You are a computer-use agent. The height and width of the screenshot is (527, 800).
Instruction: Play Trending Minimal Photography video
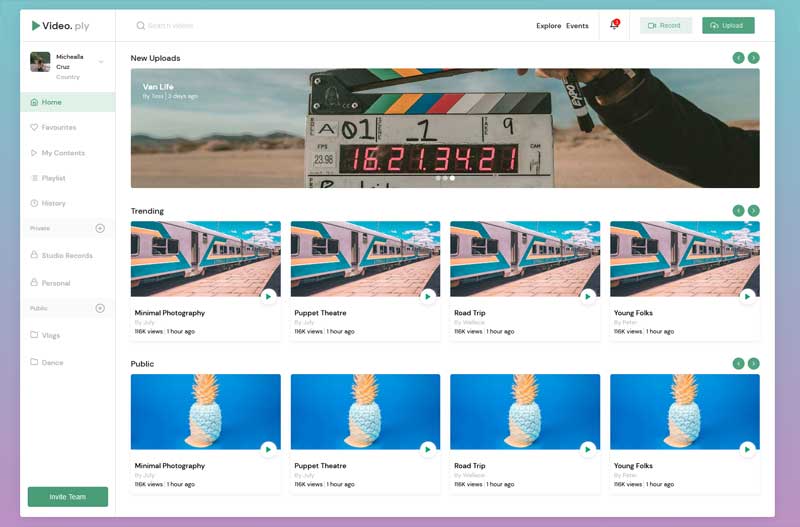[268, 296]
